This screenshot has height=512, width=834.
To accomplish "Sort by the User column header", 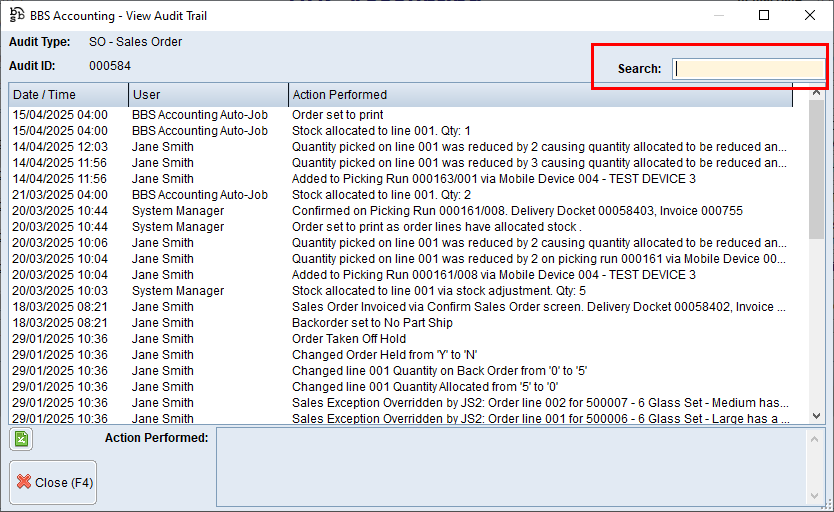I will pyautogui.click(x=208, y=95).
